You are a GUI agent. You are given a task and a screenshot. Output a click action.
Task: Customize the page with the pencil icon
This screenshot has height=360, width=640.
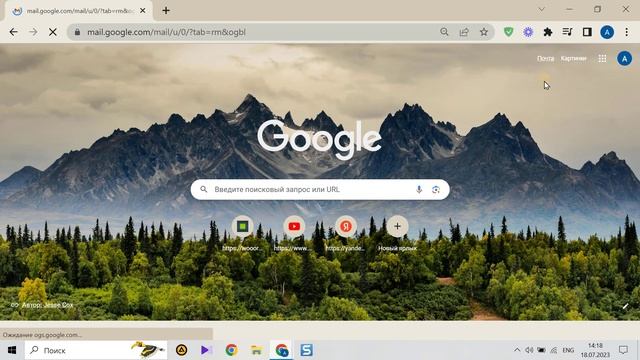(x=625, y=306)
